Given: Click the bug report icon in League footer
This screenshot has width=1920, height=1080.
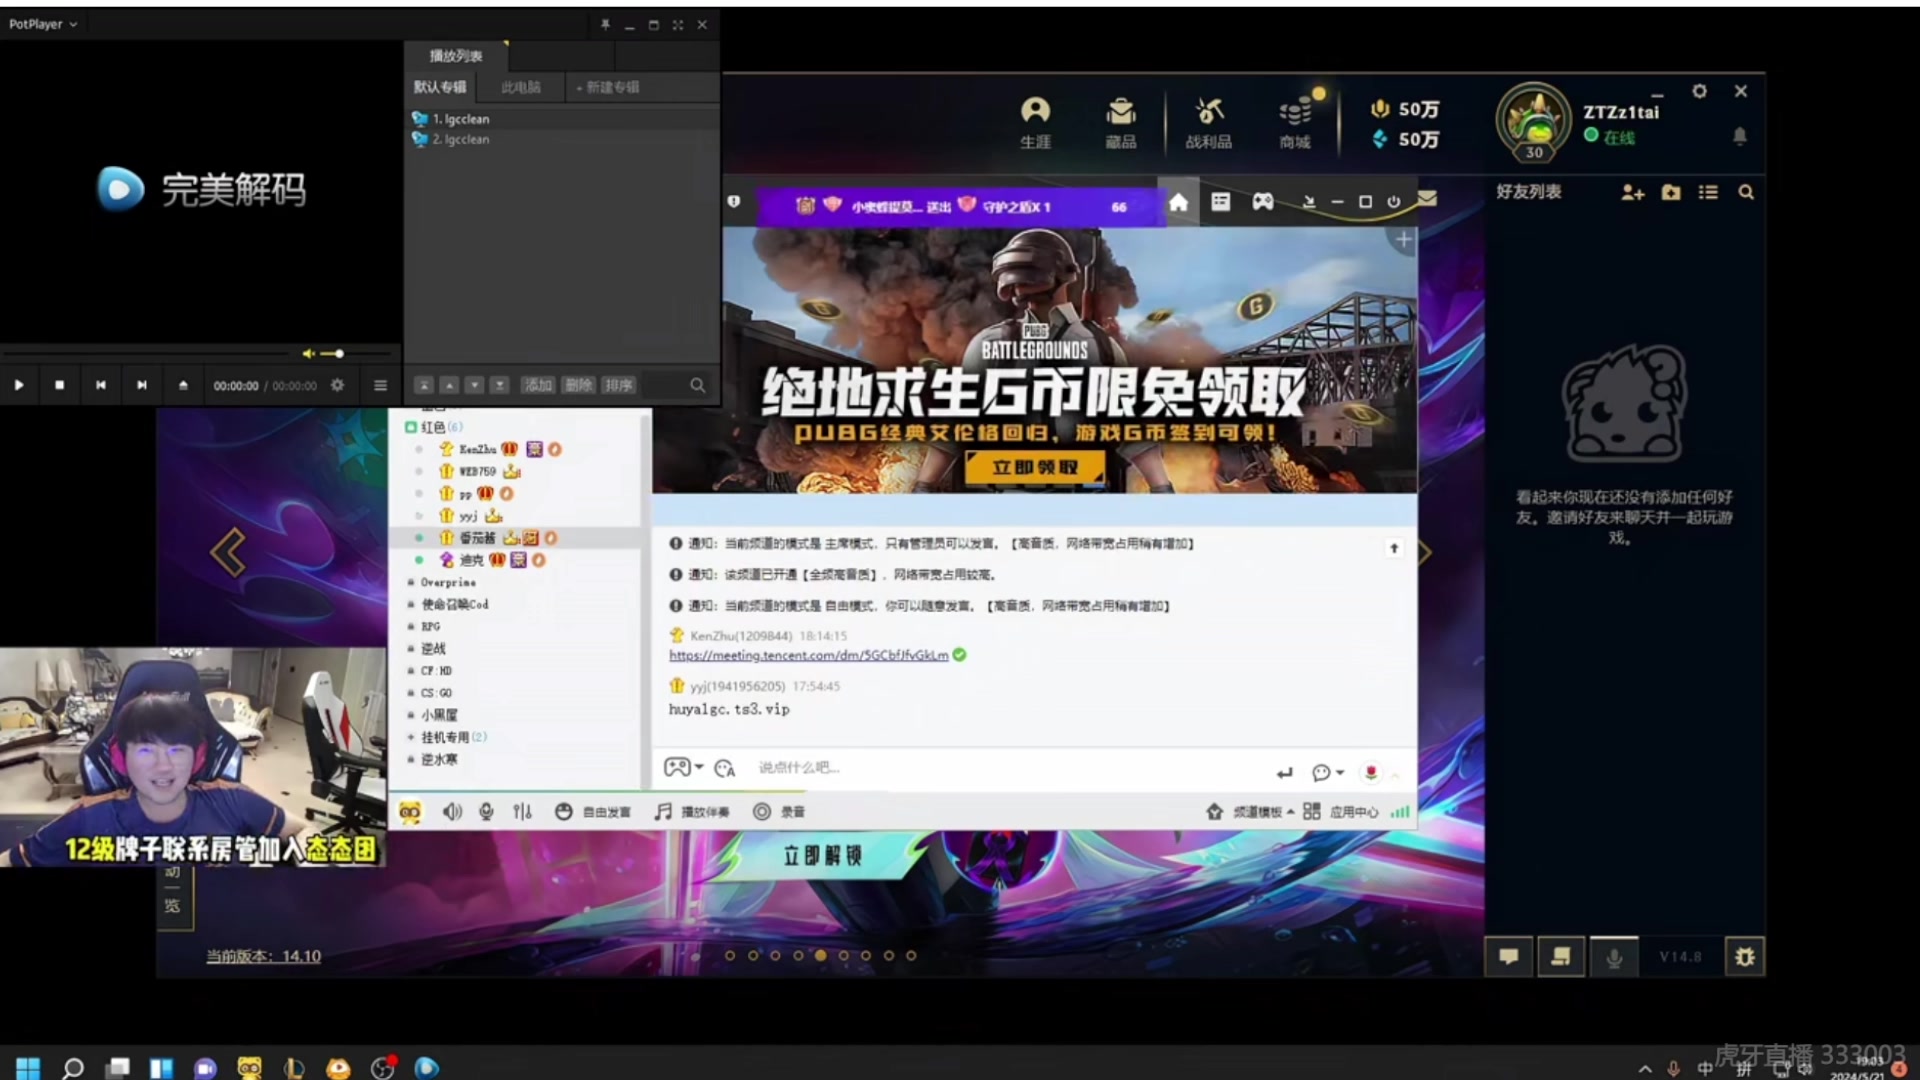Looking at the screenshot, I should (1745, 957).
